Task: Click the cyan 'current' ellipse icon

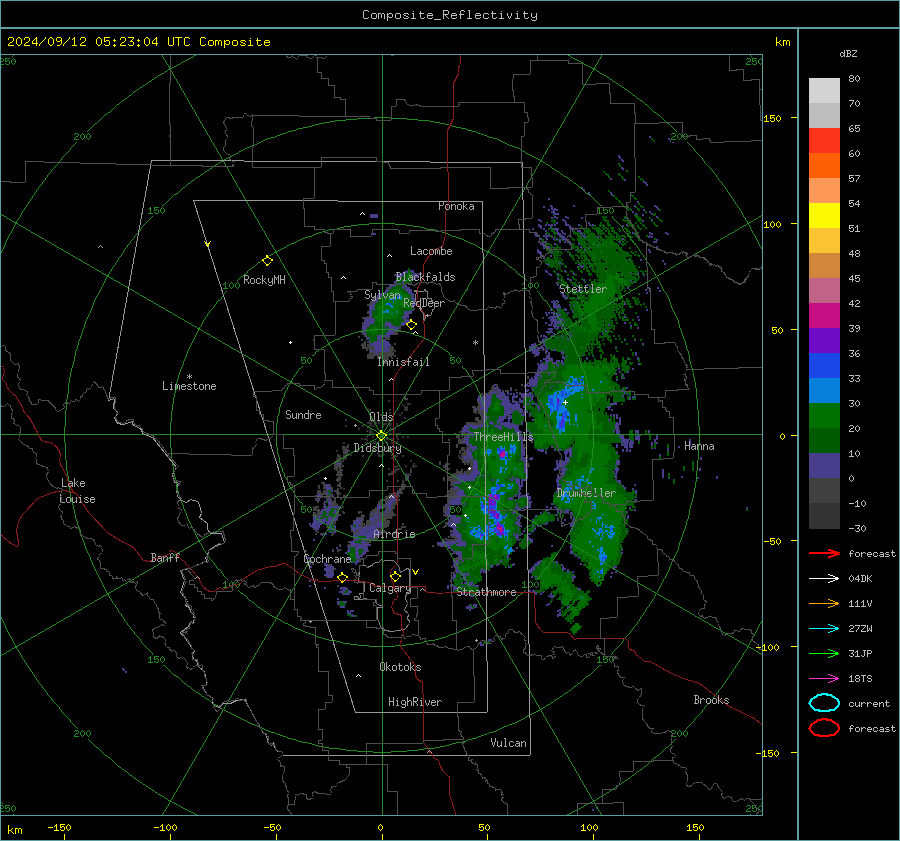Action: [824, 703]
